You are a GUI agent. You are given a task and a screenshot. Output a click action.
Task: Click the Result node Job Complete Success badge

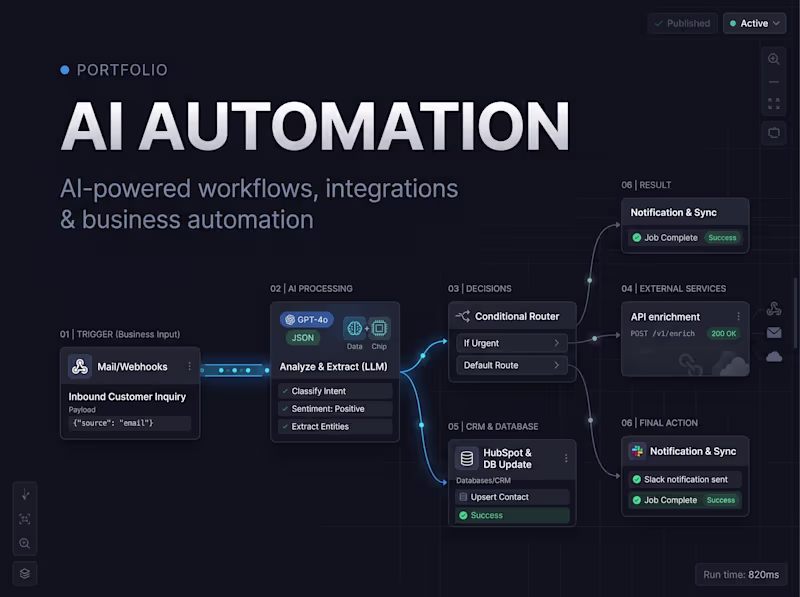click(722, 238)
